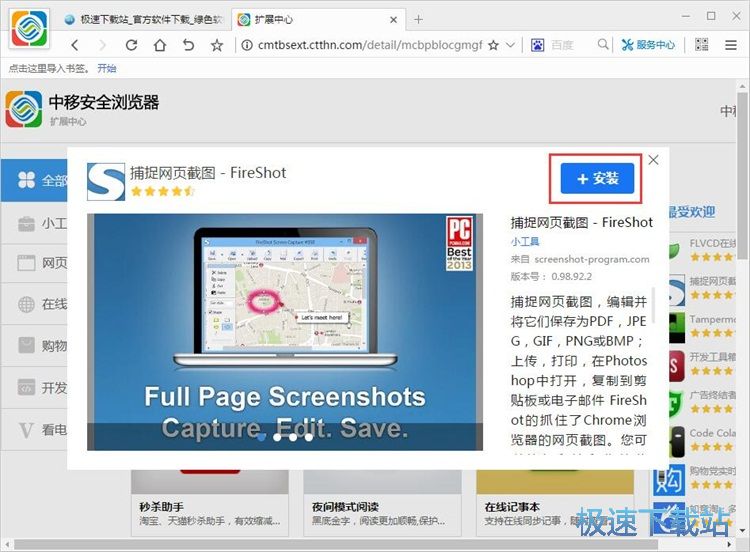The image size is (750, 552).
Task: Open 购物党 popular list item
Action: (695, 478)
